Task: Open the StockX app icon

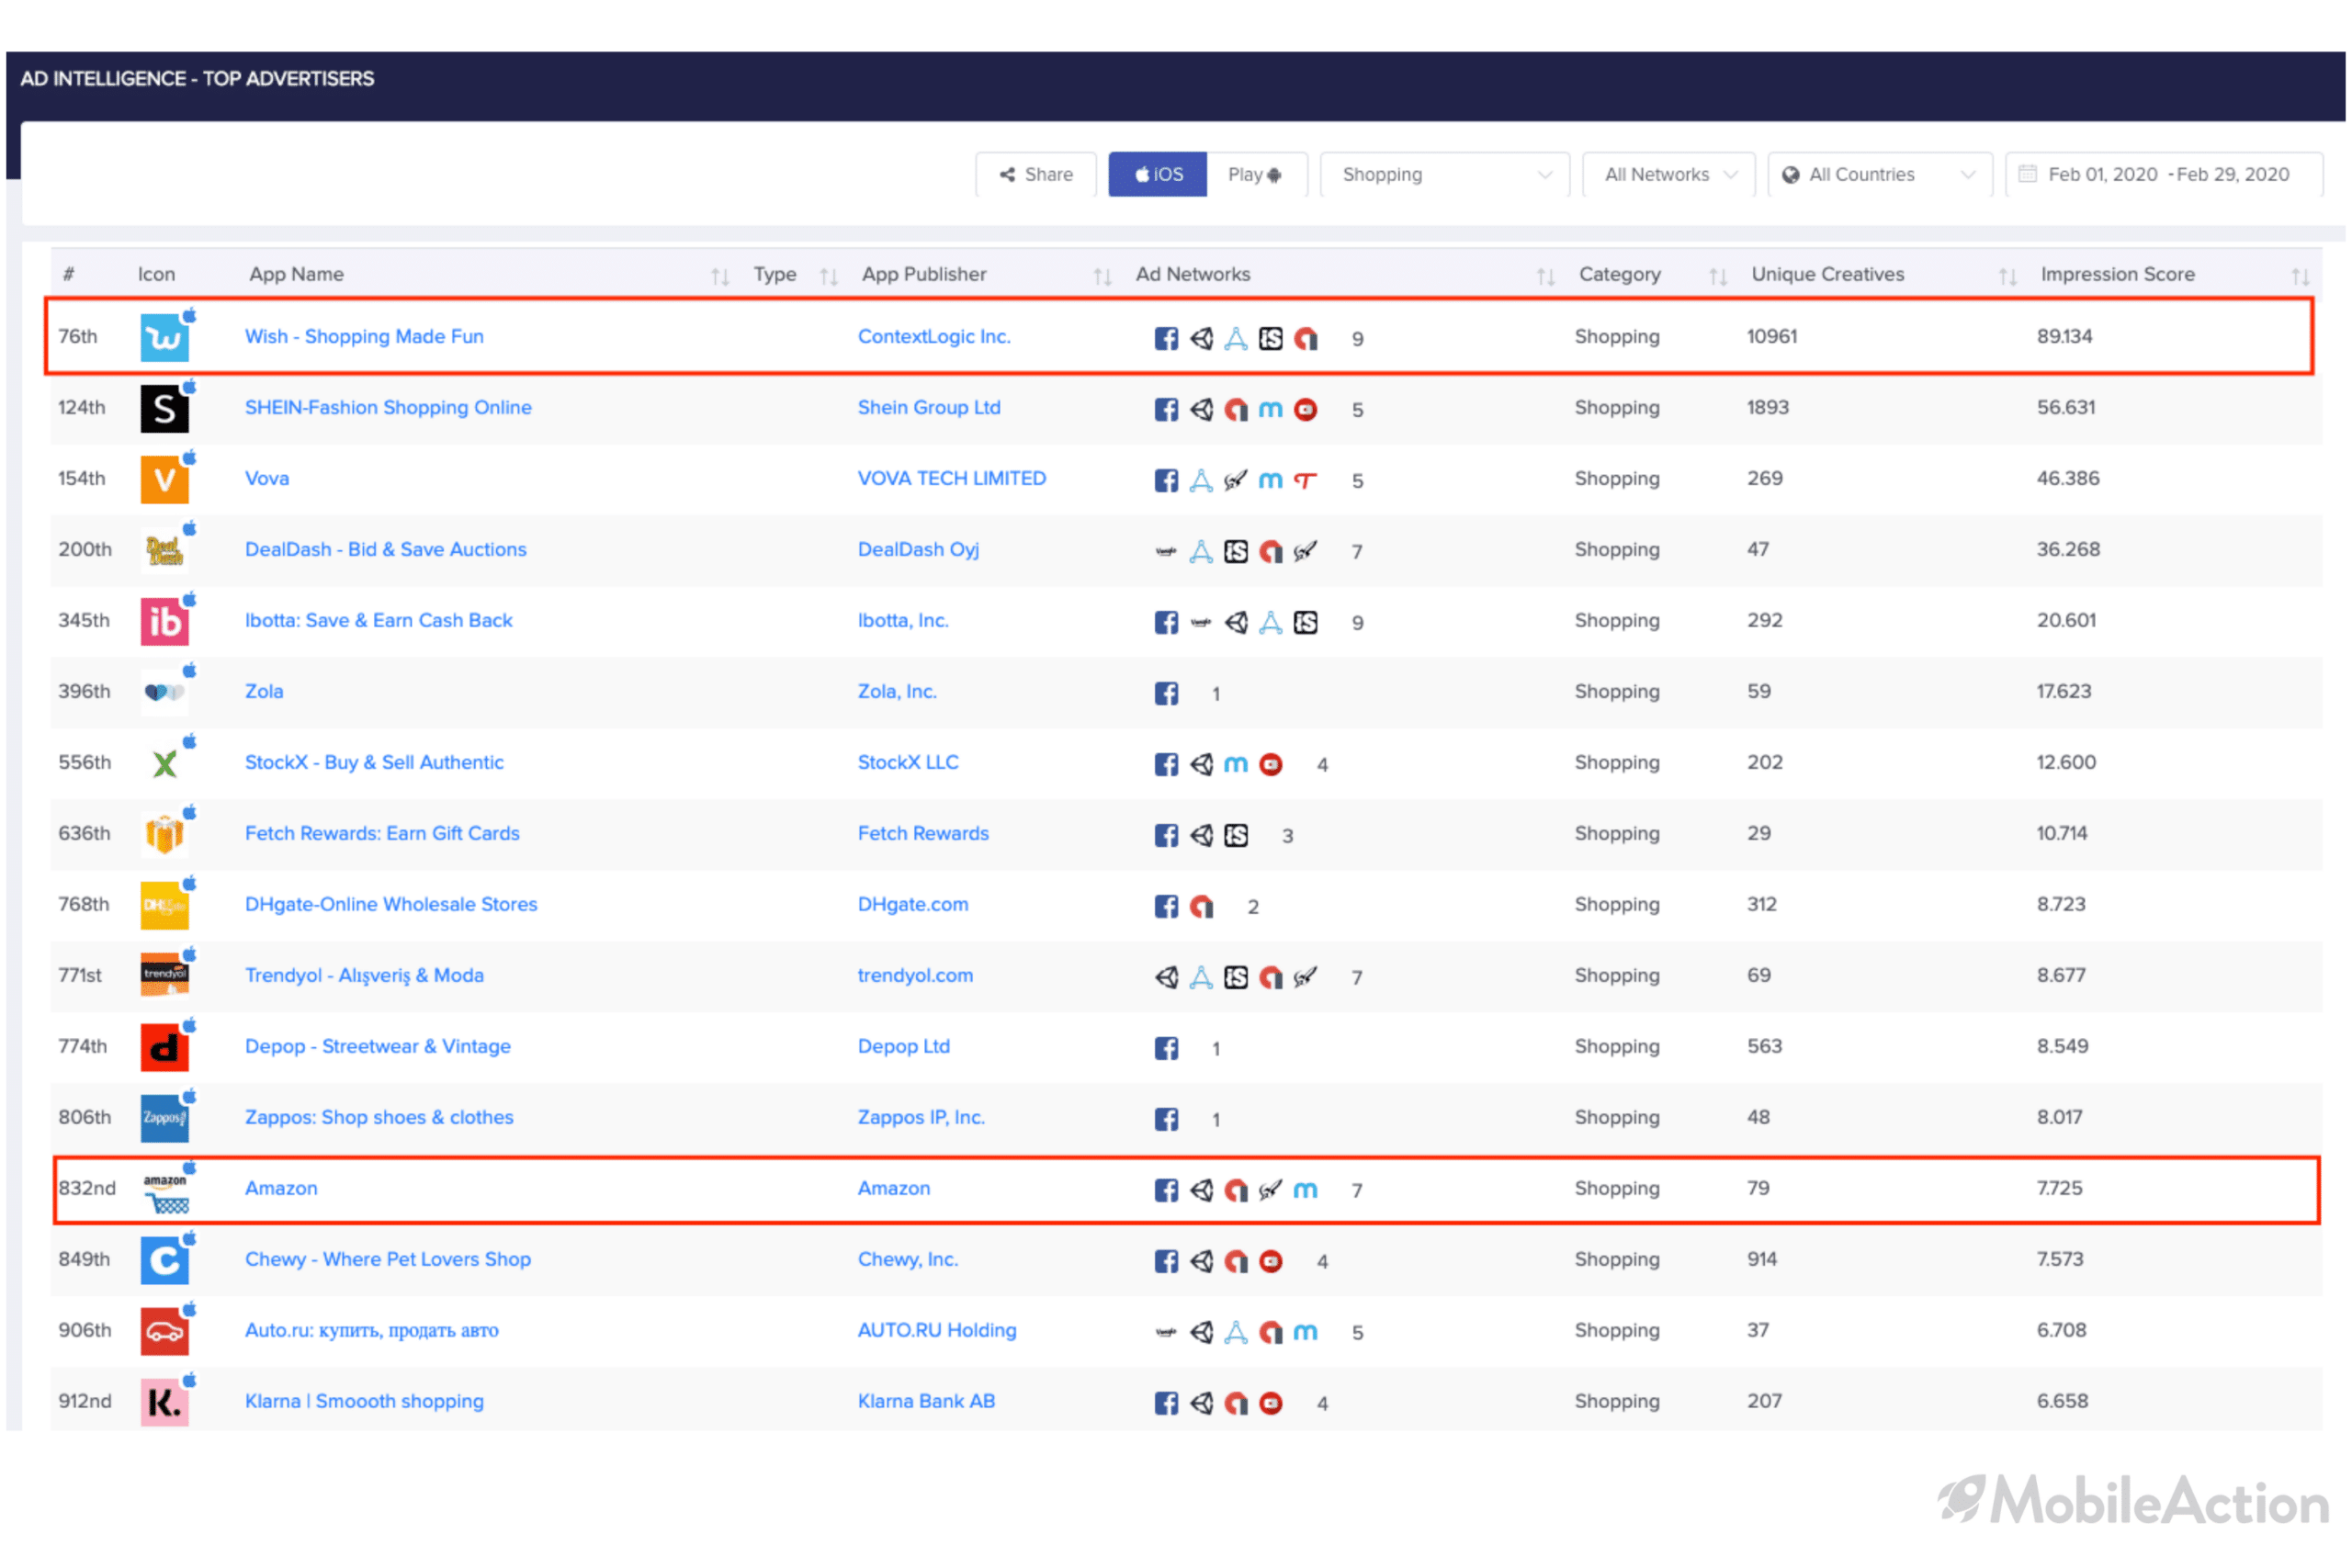Action: click(x=165, y=764)
